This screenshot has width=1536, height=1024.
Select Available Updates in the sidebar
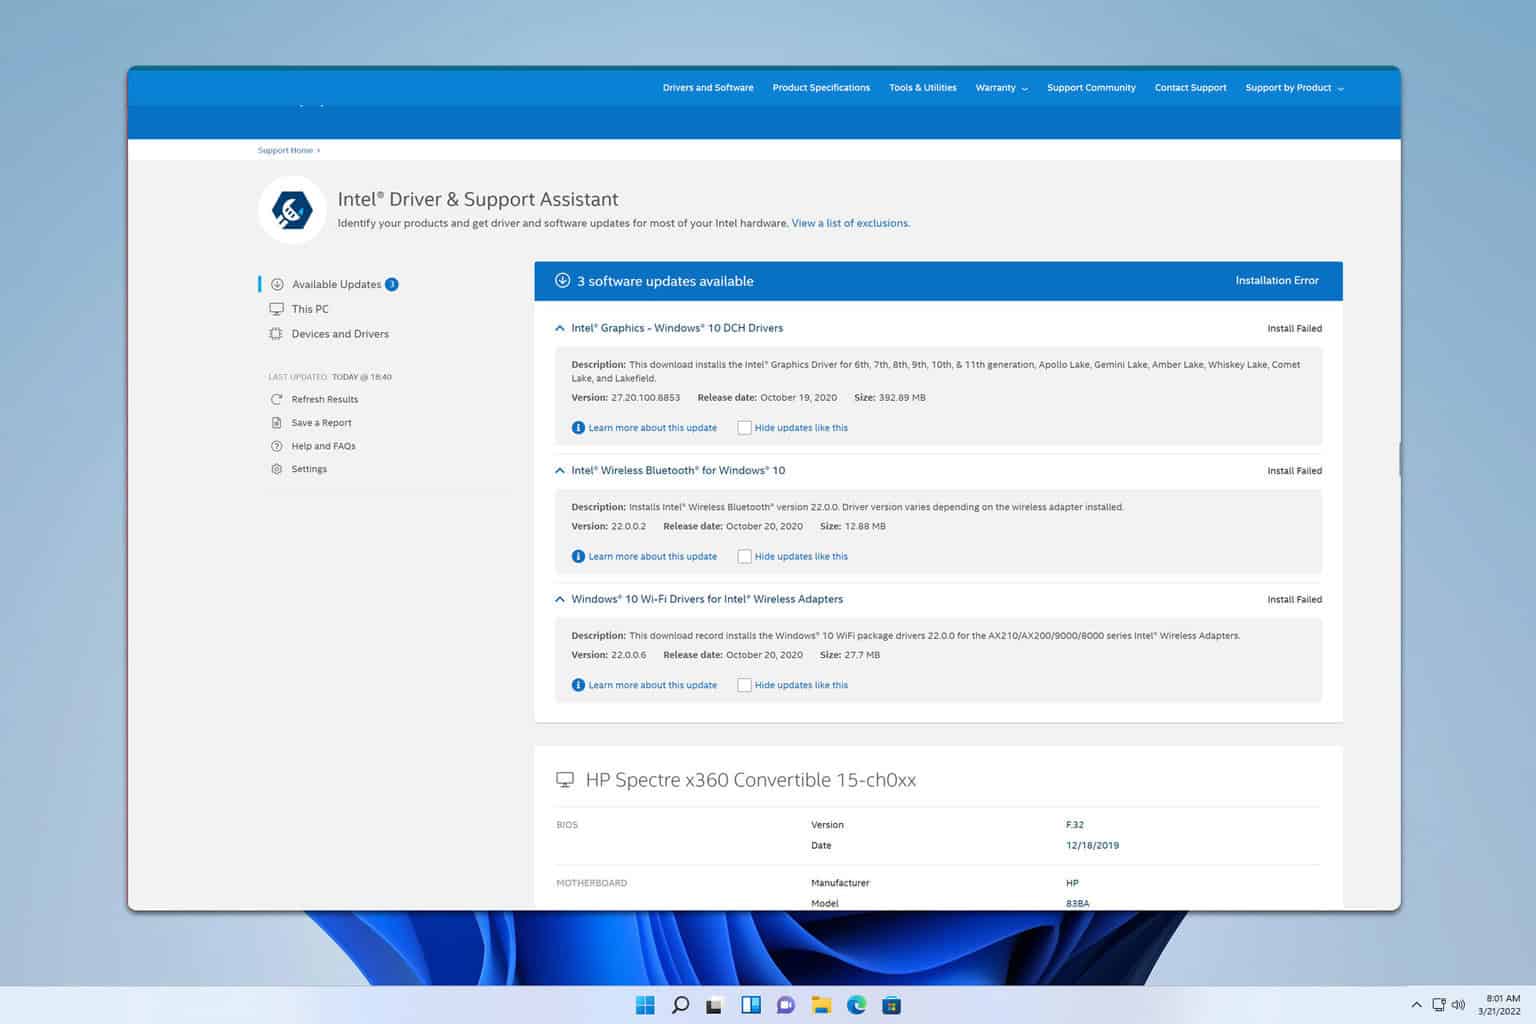point(336,284)
